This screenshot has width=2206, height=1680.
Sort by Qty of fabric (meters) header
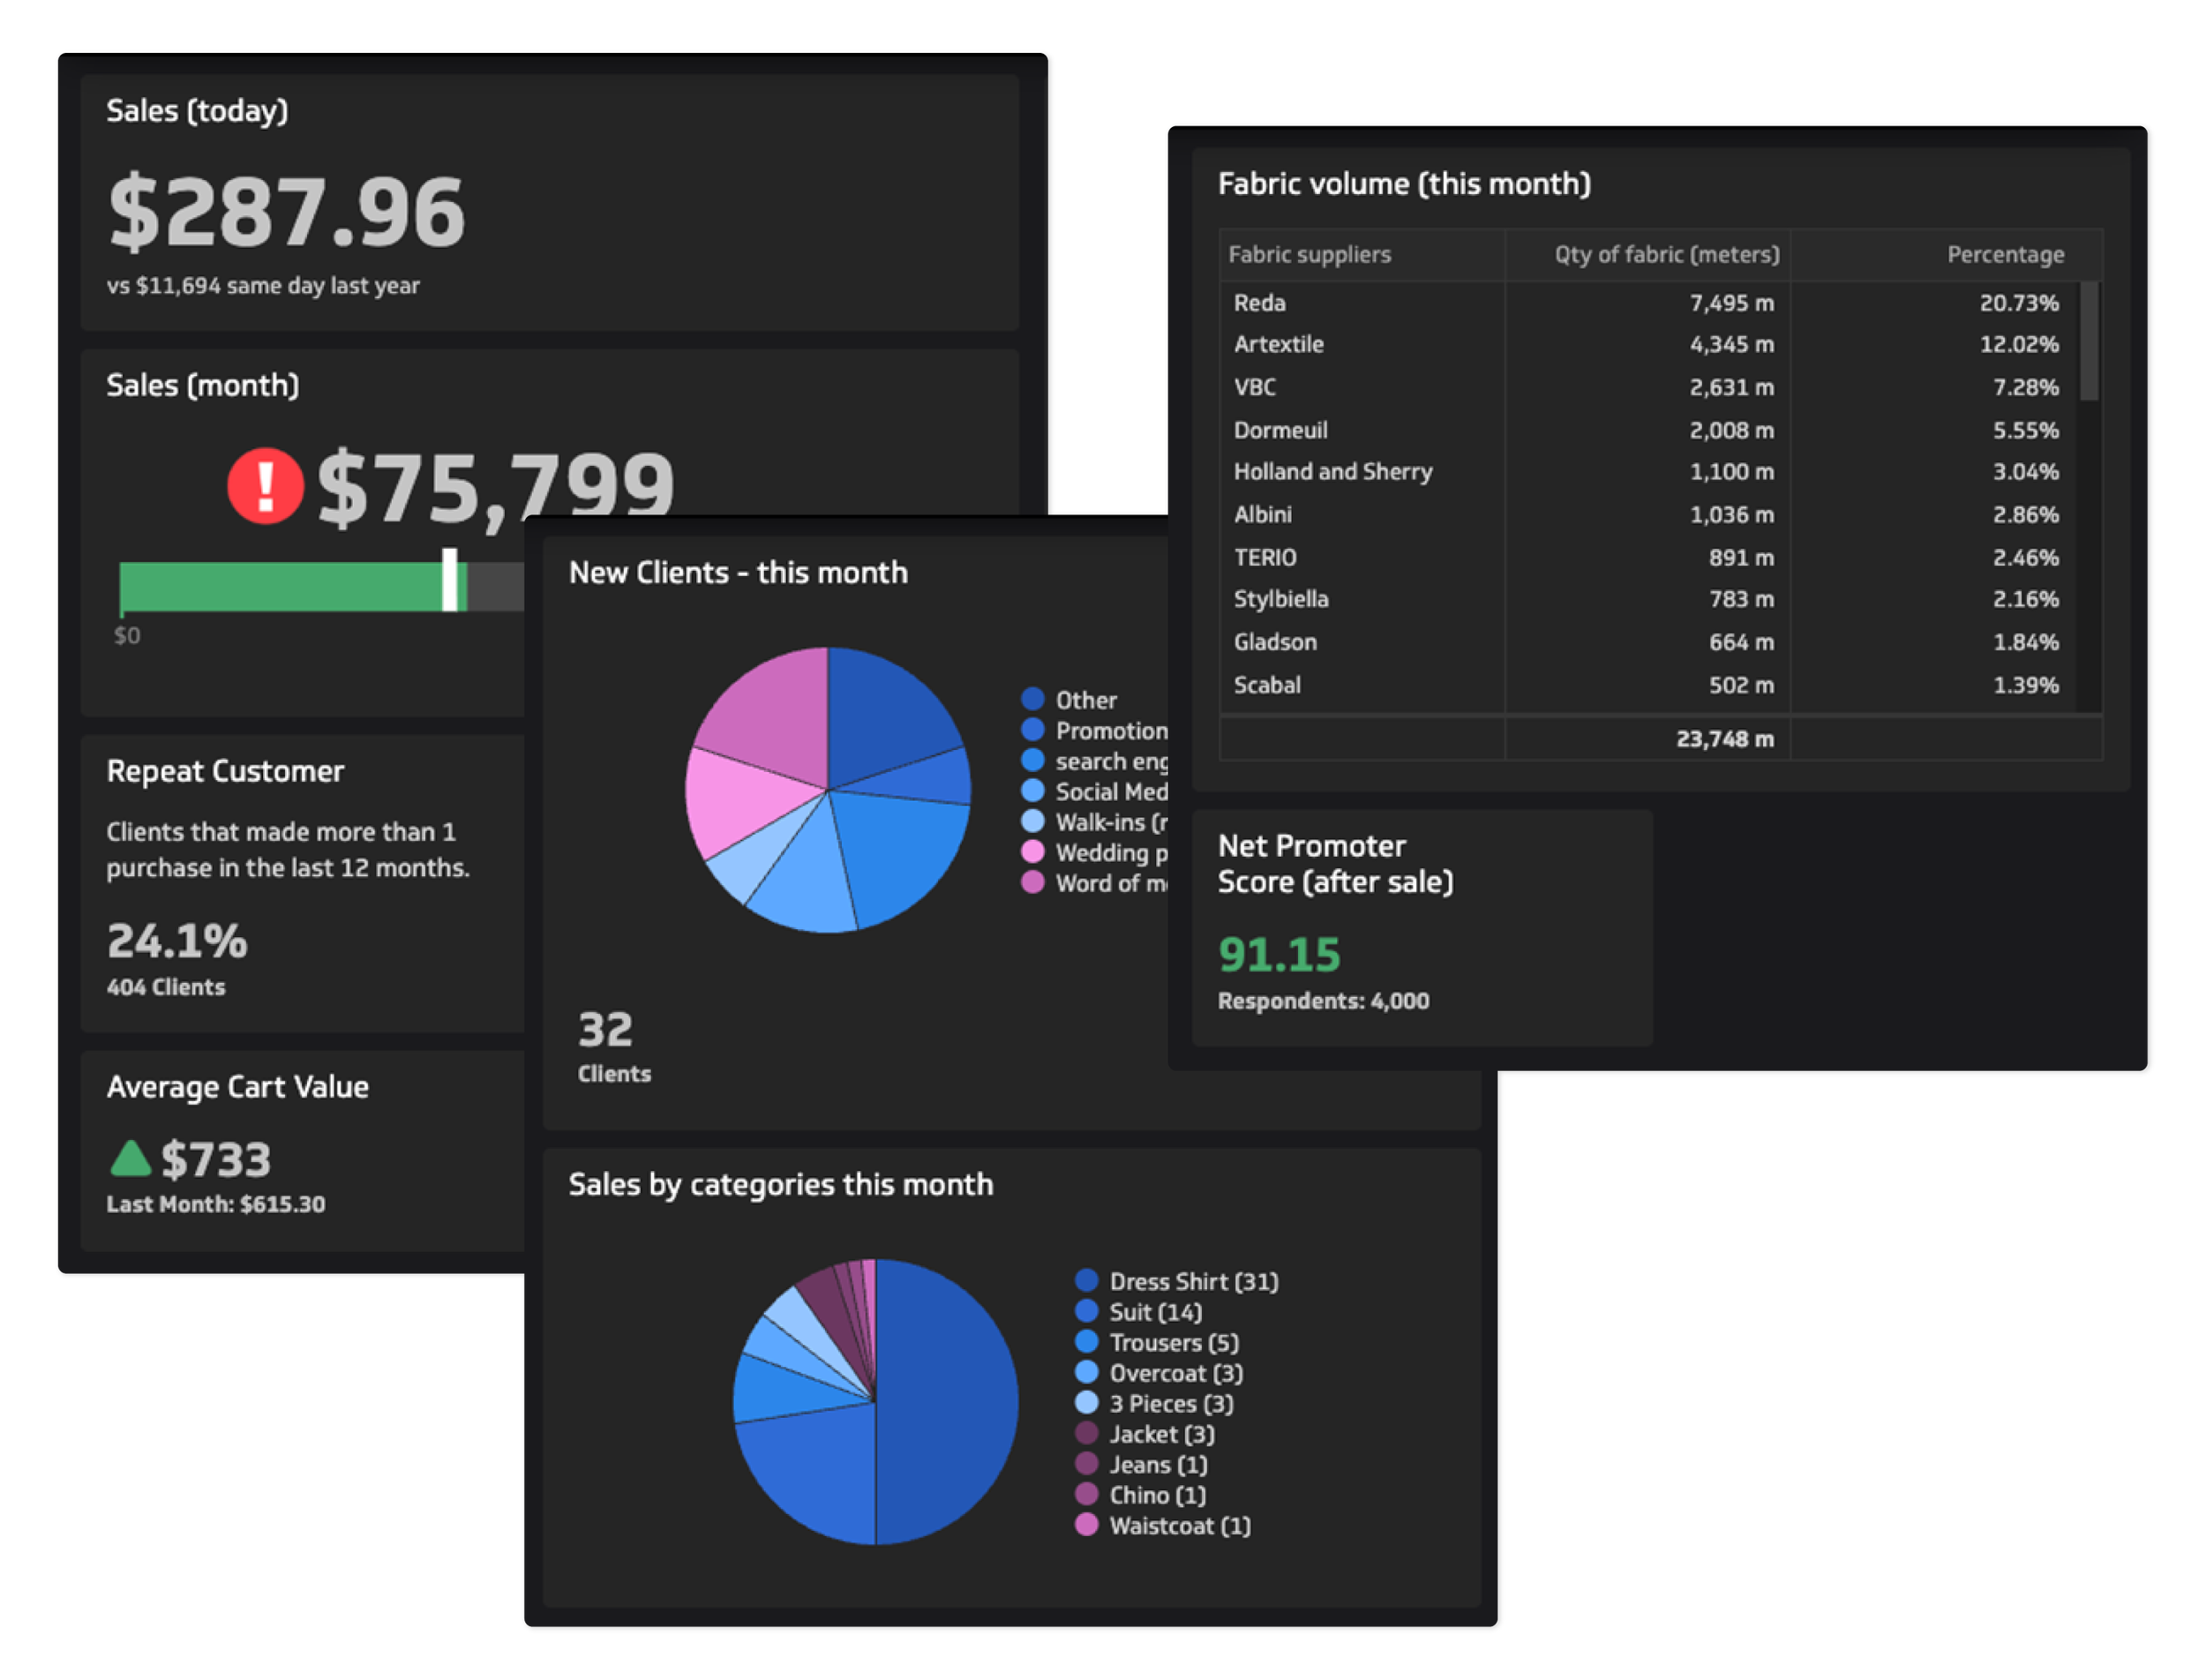click(1666, 255)
